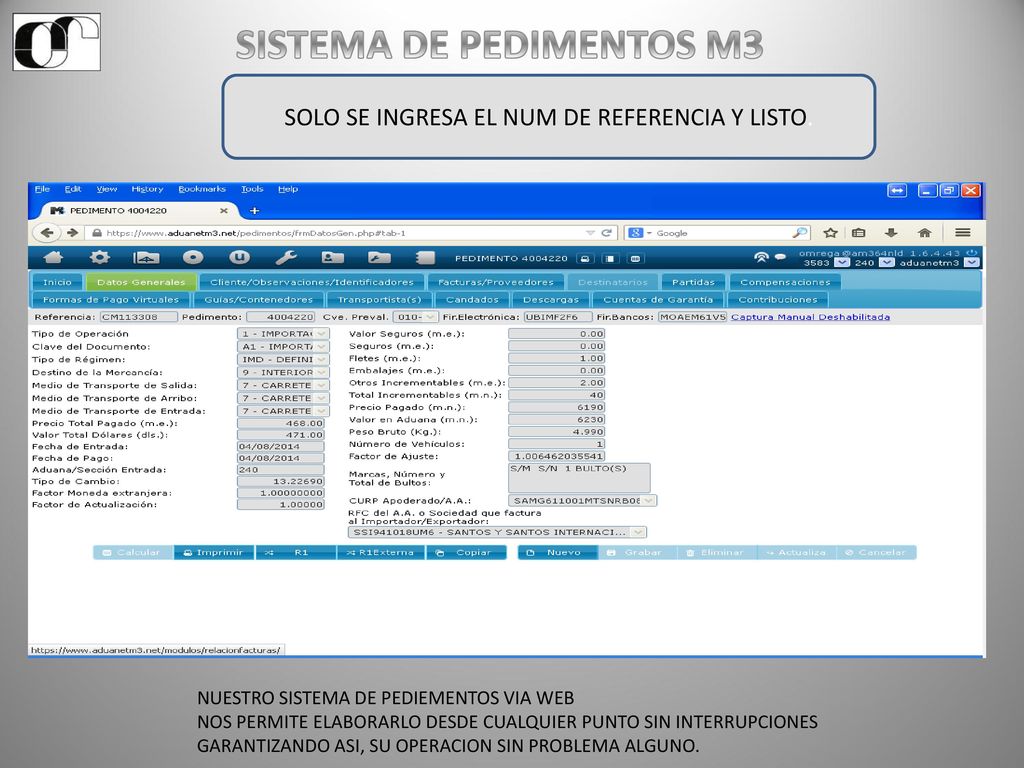Open the Tipo de Régimen dropdown
The image size is (1024, 768).
283,359
